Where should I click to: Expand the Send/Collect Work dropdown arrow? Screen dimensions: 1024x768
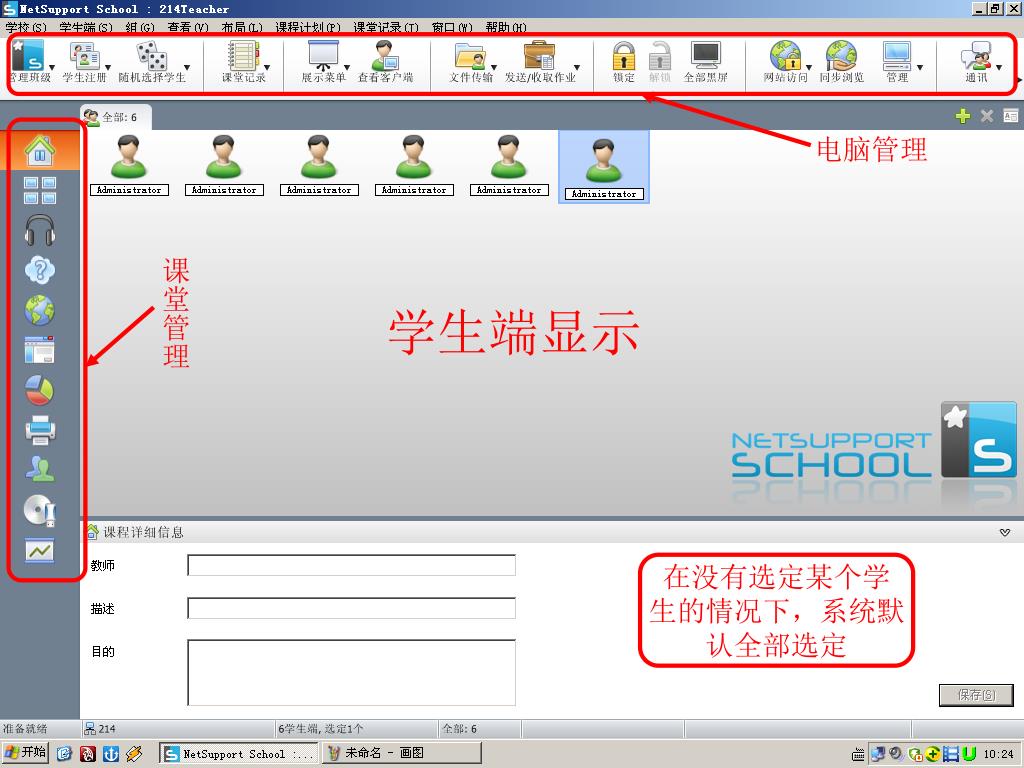pyautogui.click(x=577, y=67)
